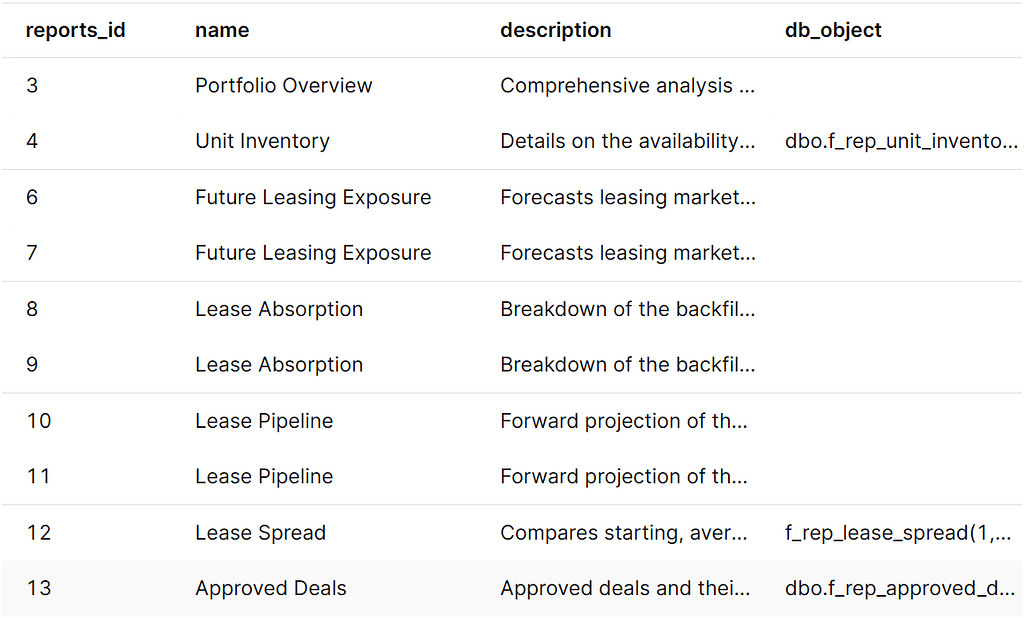Sort by the reports_id column header
Screen dimensions: 1024x618
(x=75, y=30)
